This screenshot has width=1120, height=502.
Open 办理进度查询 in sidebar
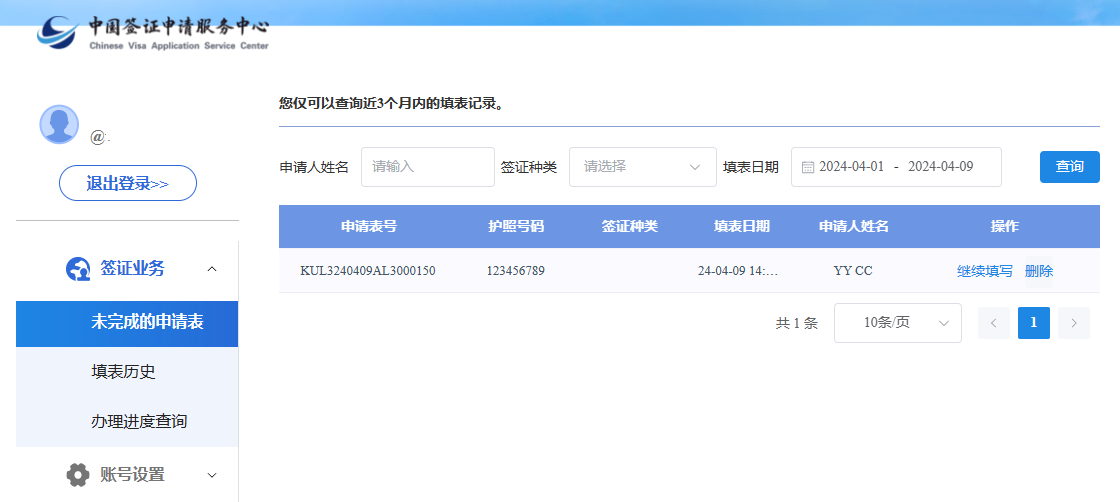tap(139, 422)
